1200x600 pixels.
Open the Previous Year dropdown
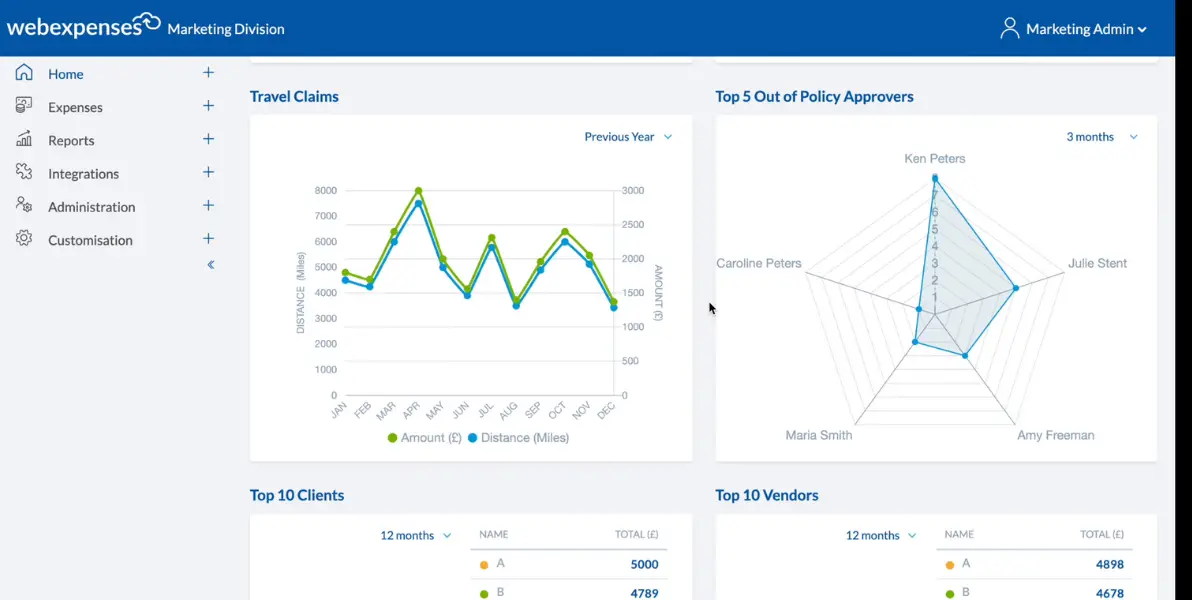(628, 137)
